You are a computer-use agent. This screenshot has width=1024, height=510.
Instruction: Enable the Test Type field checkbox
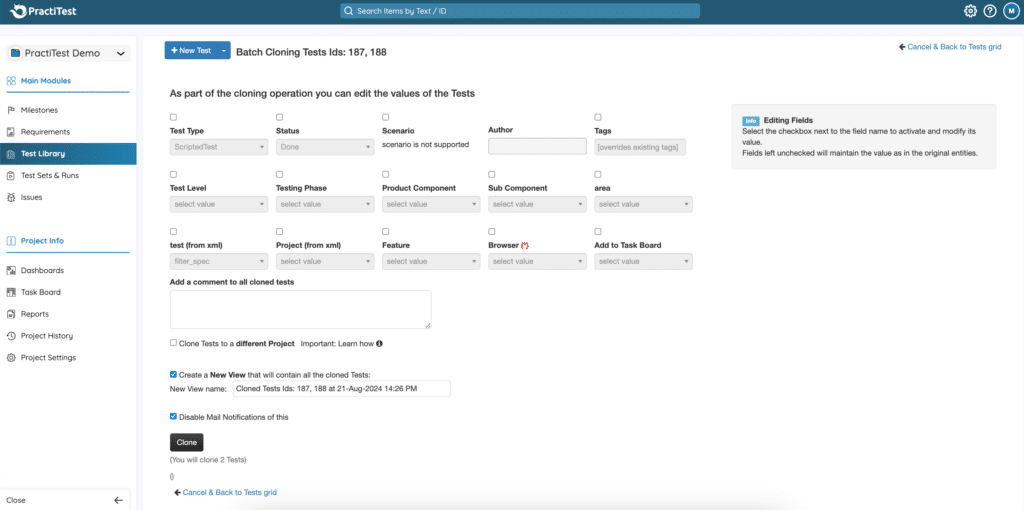point(173,118)
